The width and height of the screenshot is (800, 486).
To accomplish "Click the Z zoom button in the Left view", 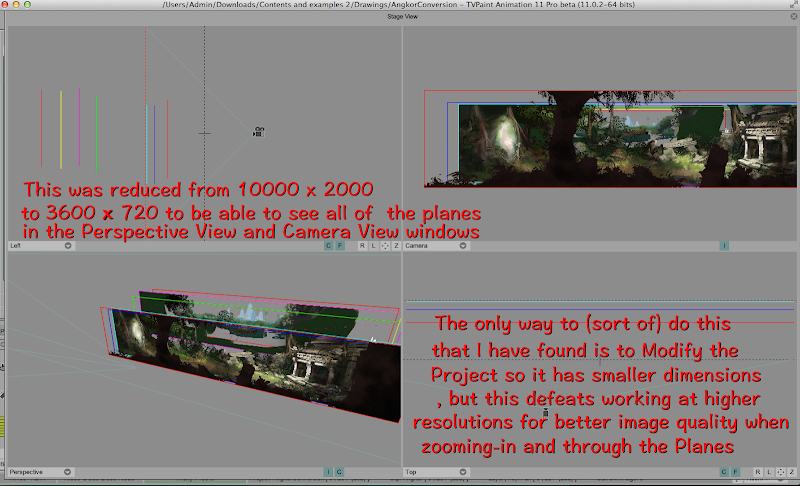I will (396, 246).
